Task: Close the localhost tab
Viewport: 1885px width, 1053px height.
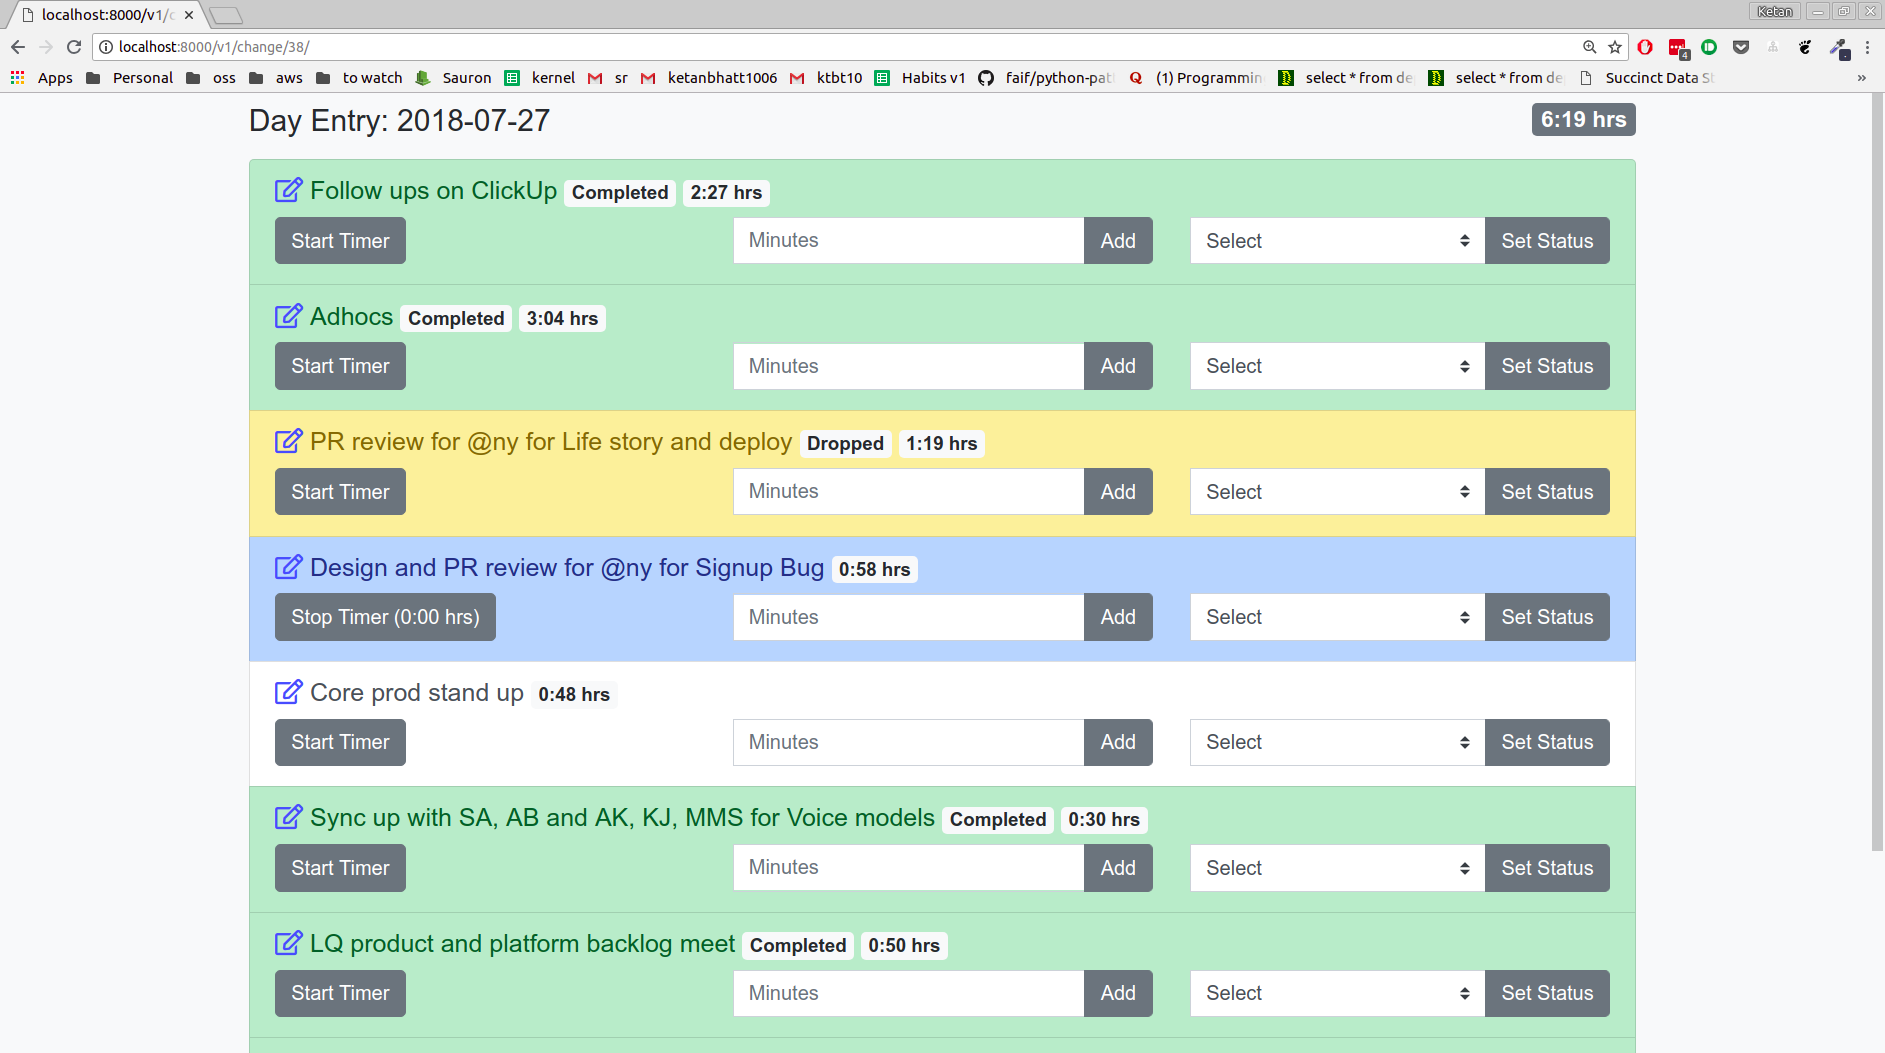Action: pyautogui.click(x=189, y=15)
